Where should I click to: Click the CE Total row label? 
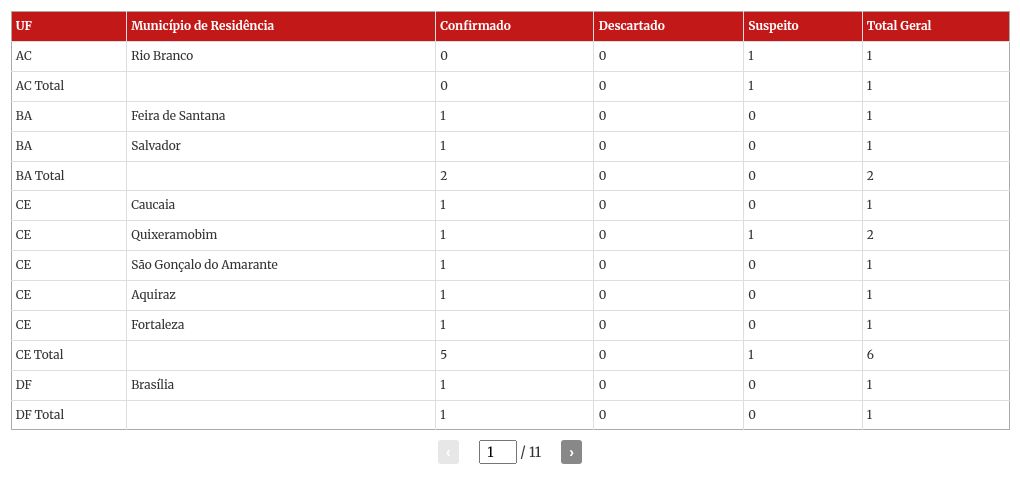[40, 355]
